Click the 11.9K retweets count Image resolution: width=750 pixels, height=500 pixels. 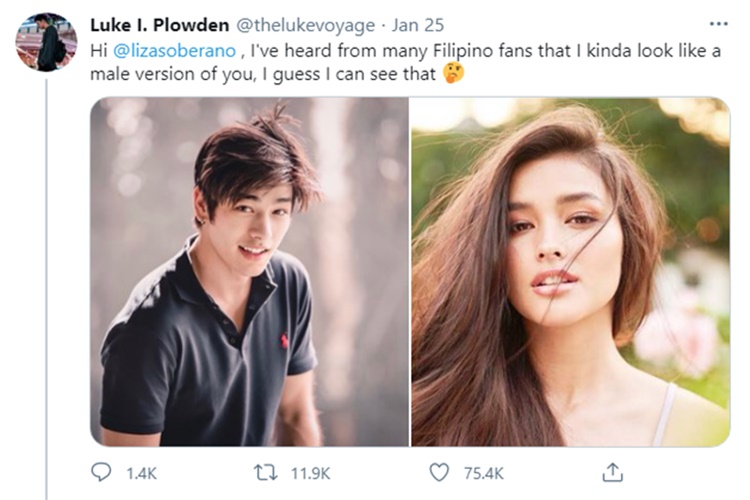(x=311, y=471)
